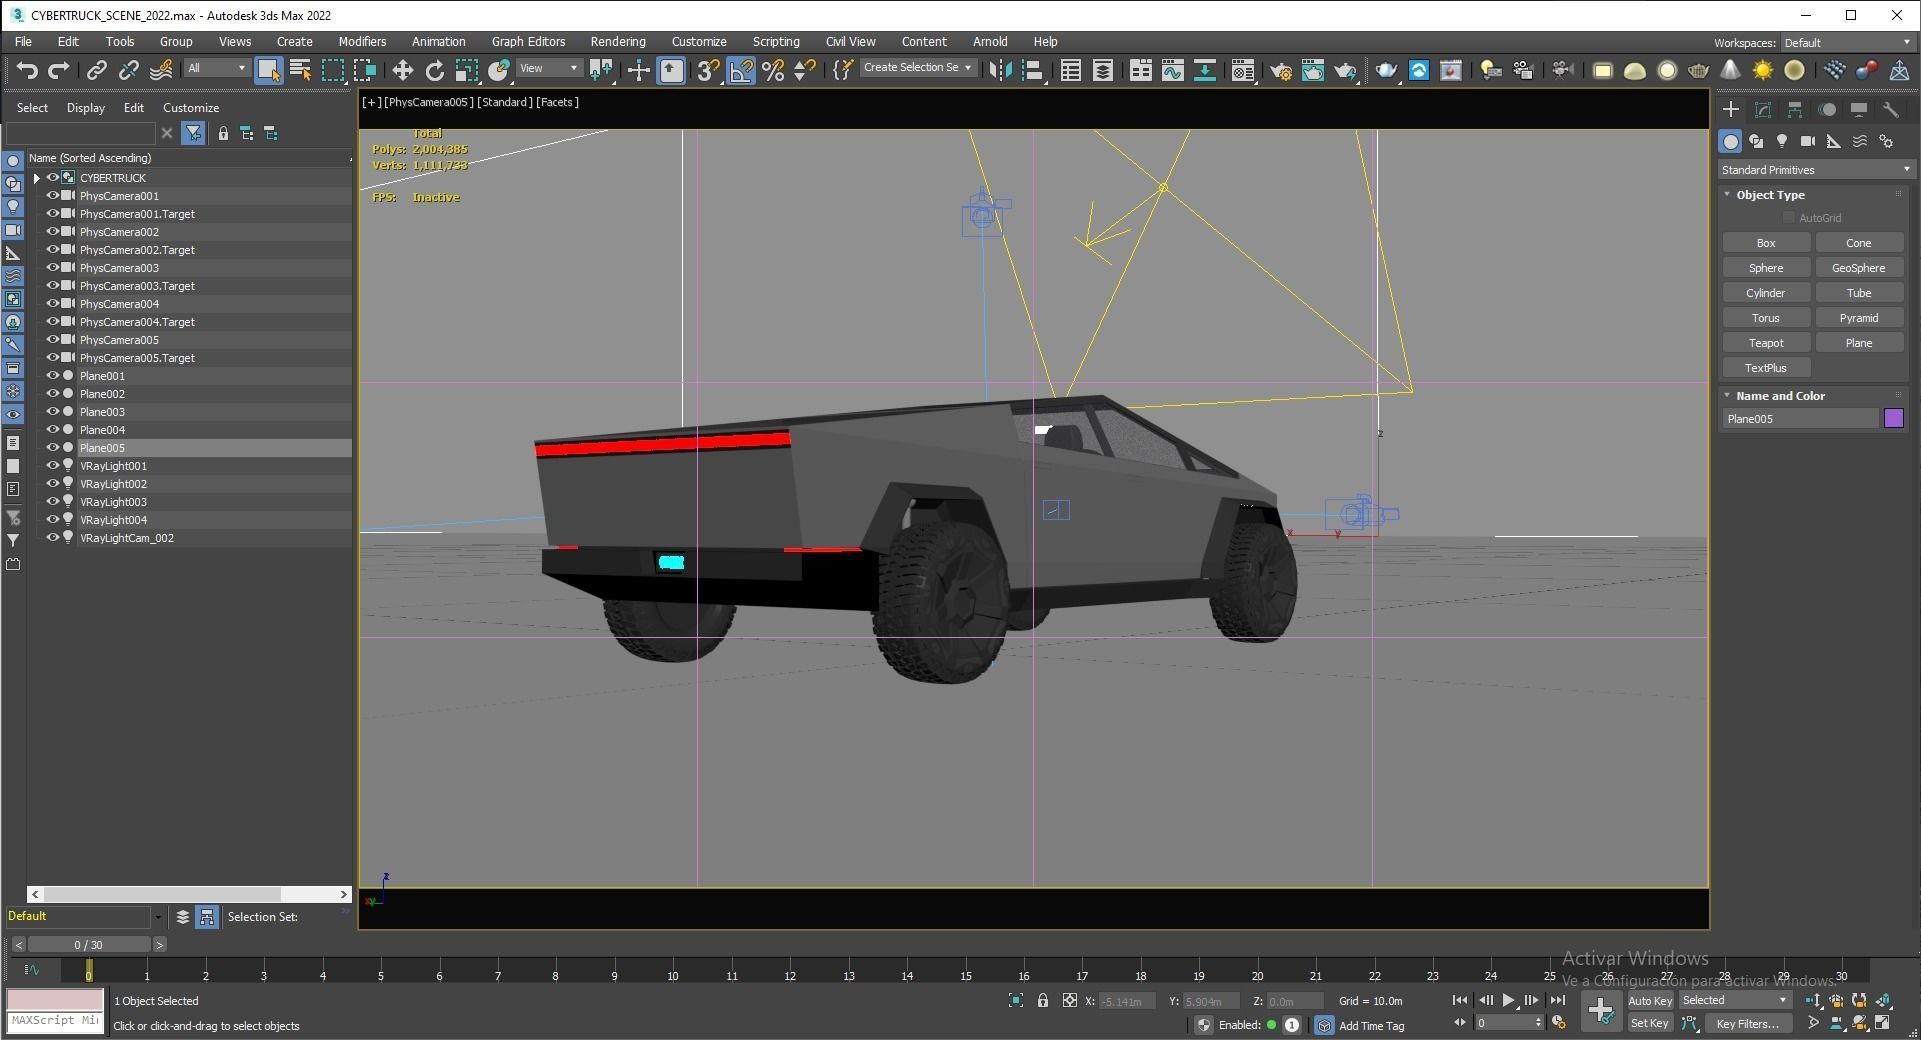Click the selection lock toggle icon
The width and height of the screenshot is (1921, 1040).
(x=1043, y=1000)
